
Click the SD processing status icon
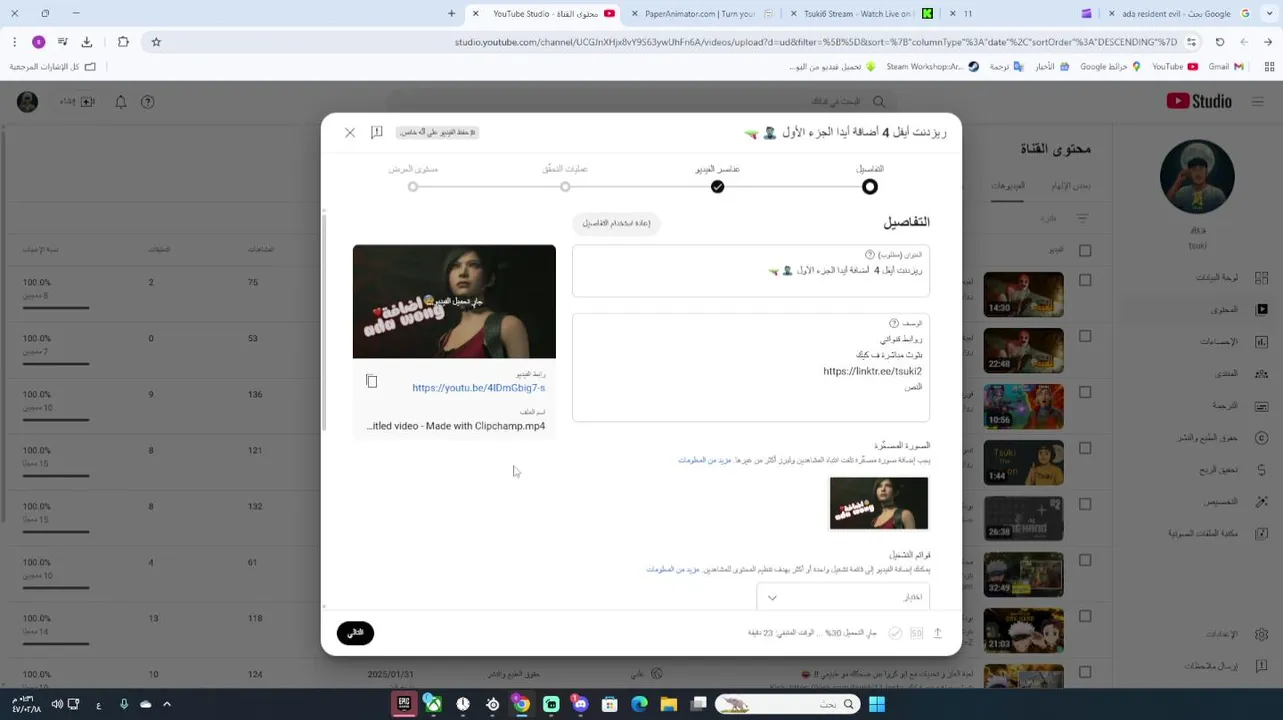pos(916,633)
